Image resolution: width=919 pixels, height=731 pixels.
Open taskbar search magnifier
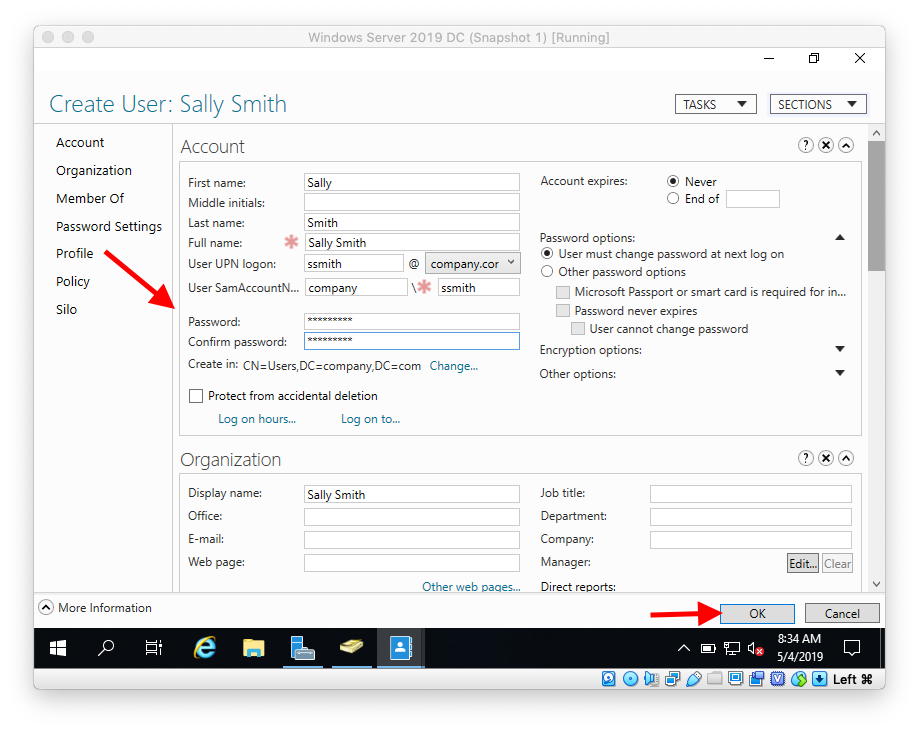click(x=105, y=648)
